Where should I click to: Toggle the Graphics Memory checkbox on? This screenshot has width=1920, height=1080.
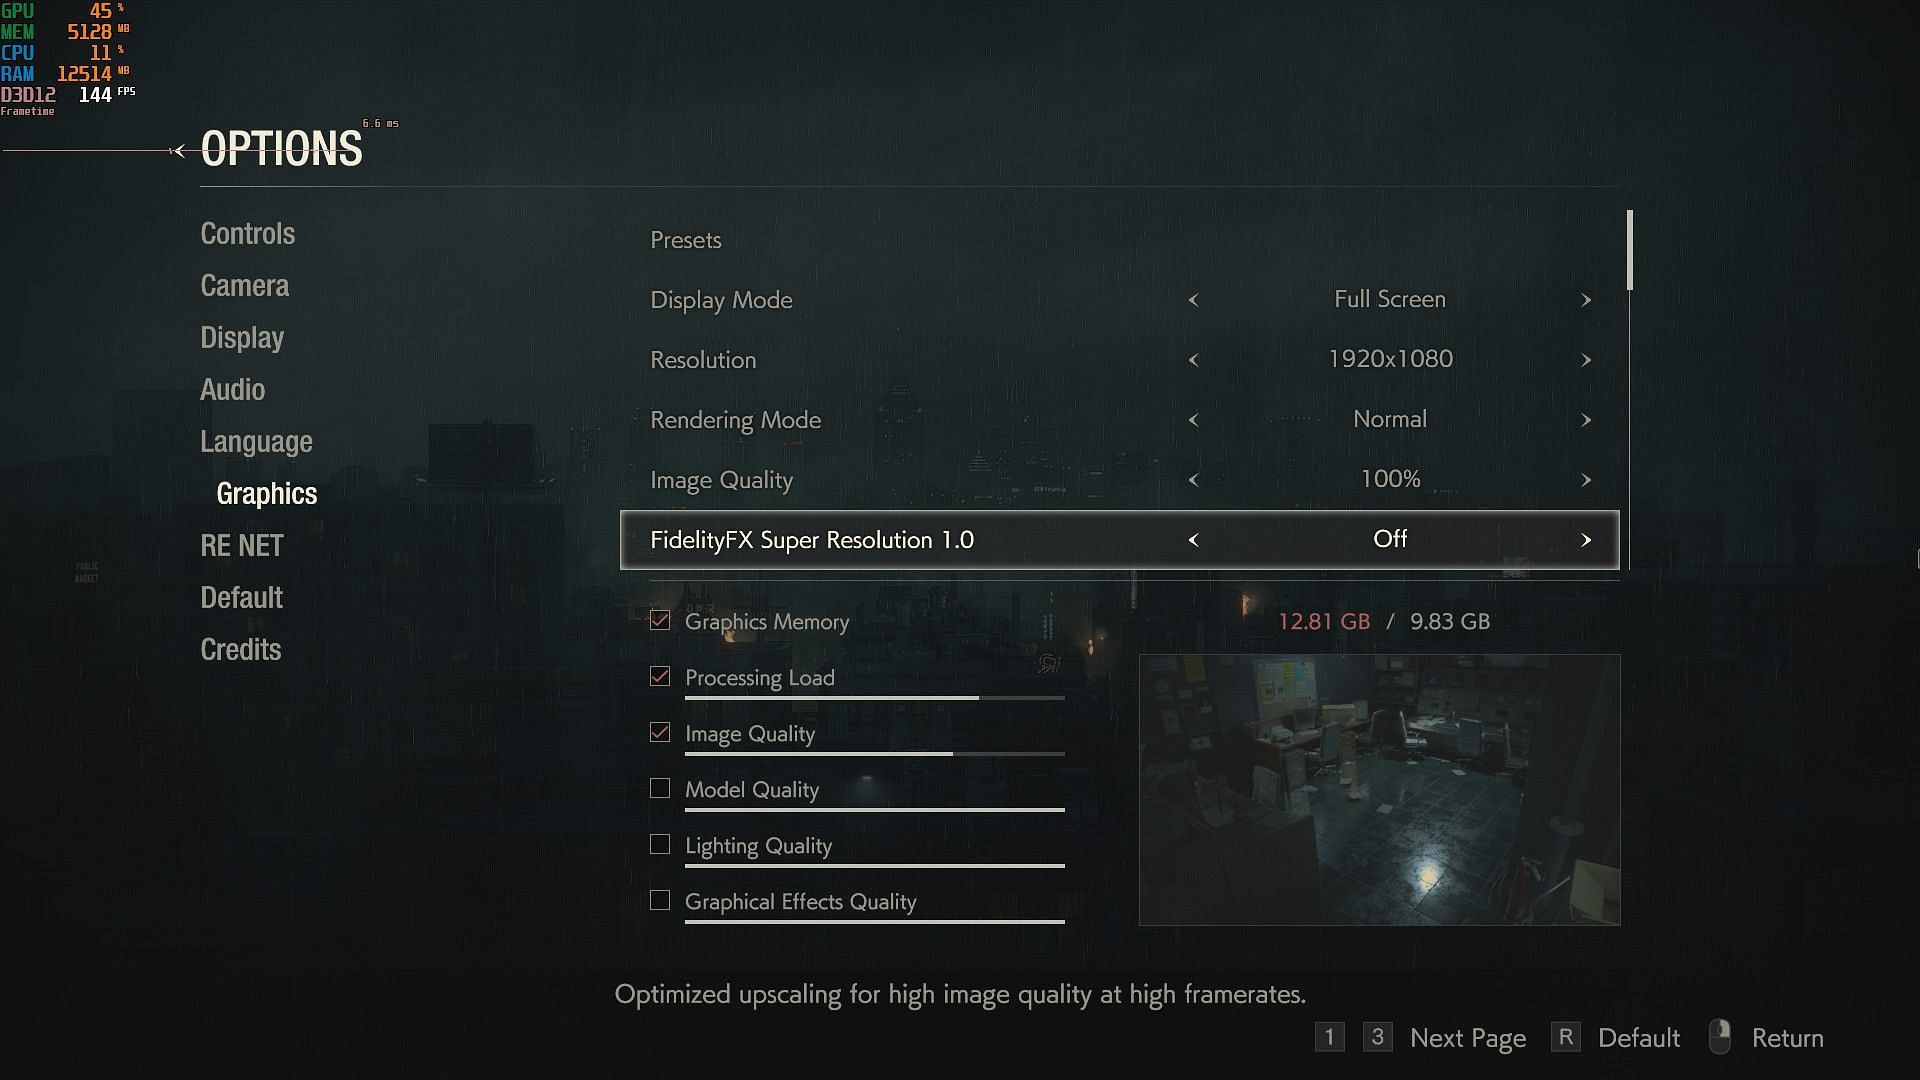659,620
